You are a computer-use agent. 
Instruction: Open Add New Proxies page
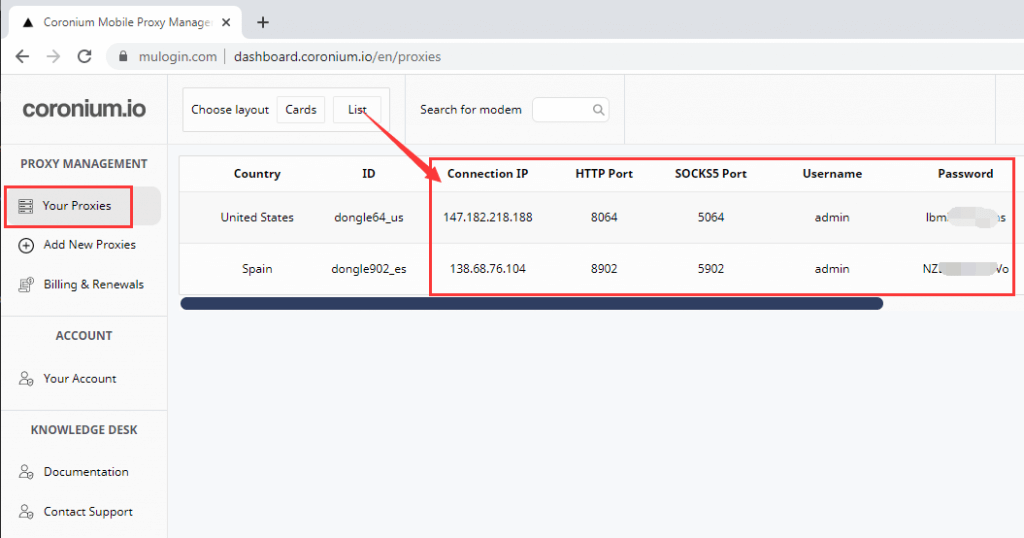click(x=89, y=245)
